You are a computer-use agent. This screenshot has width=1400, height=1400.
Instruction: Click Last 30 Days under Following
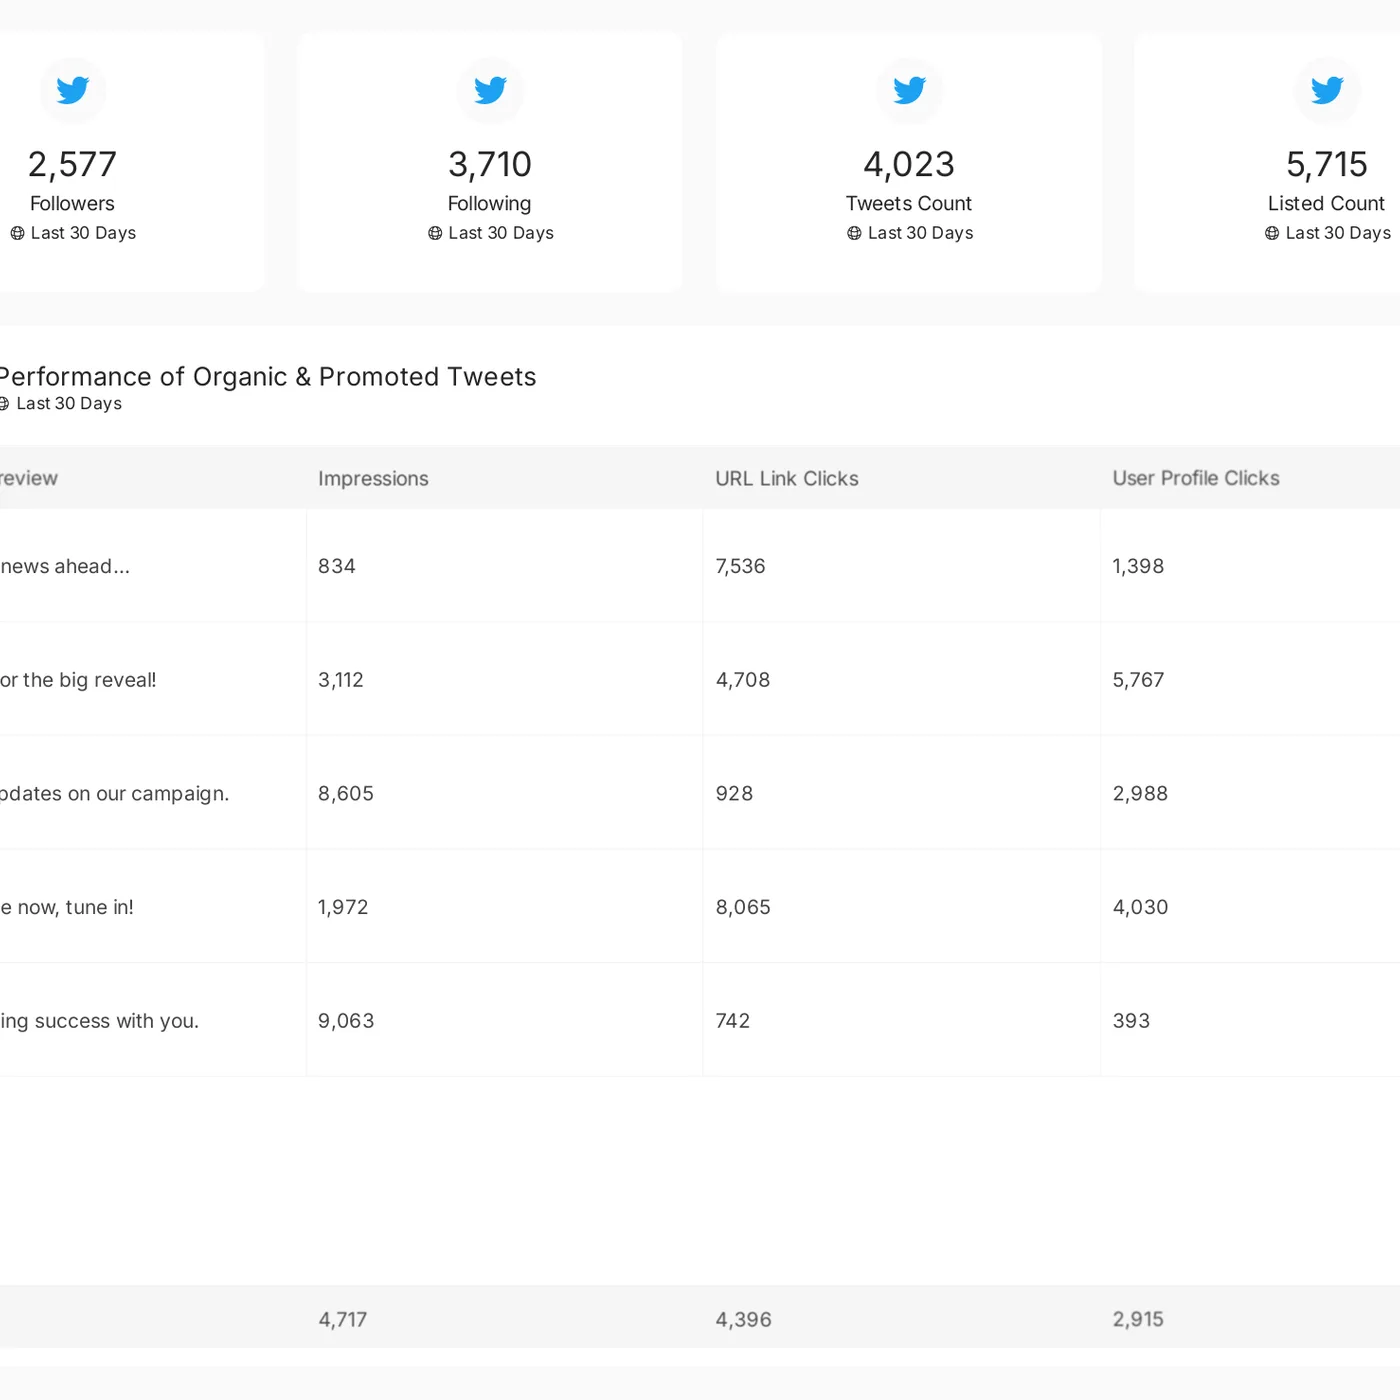click(x=501, y=233)
